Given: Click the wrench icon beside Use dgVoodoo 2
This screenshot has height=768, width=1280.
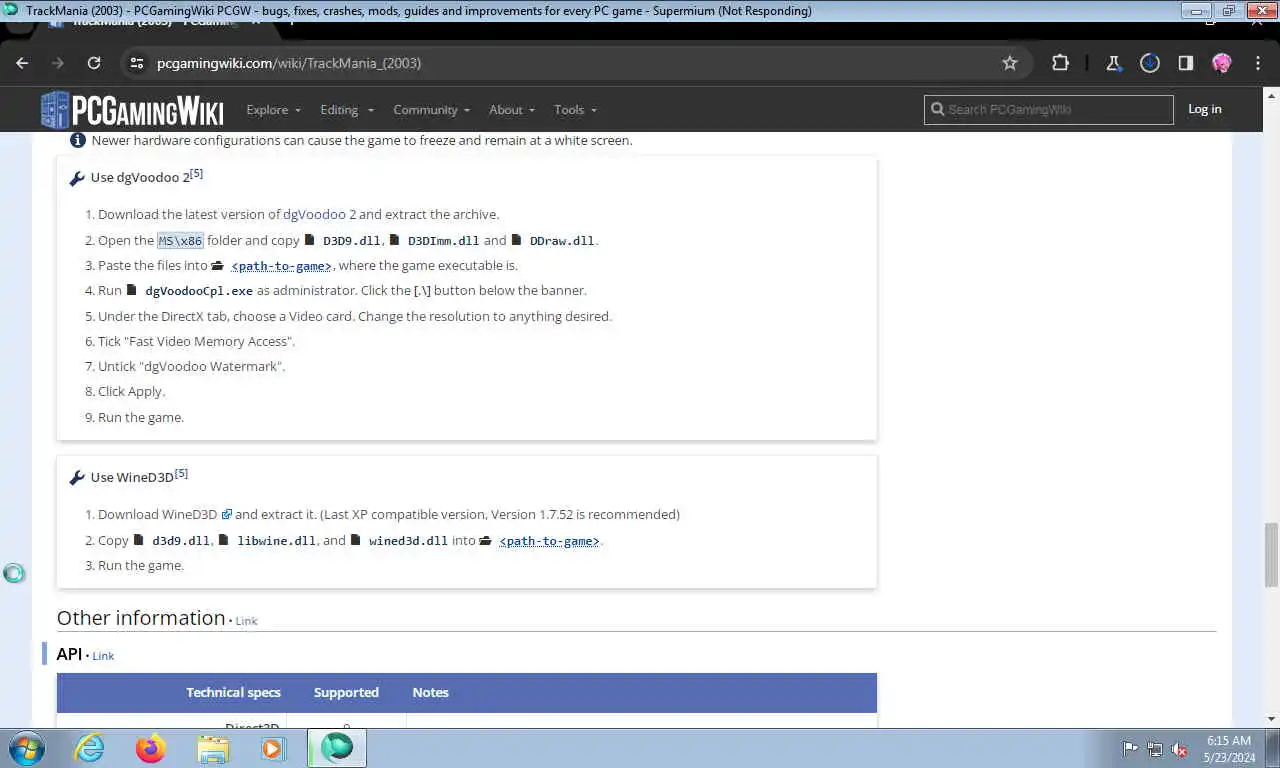Looking at the screenshot, I should pyautogui.click(x=77, y=179).
